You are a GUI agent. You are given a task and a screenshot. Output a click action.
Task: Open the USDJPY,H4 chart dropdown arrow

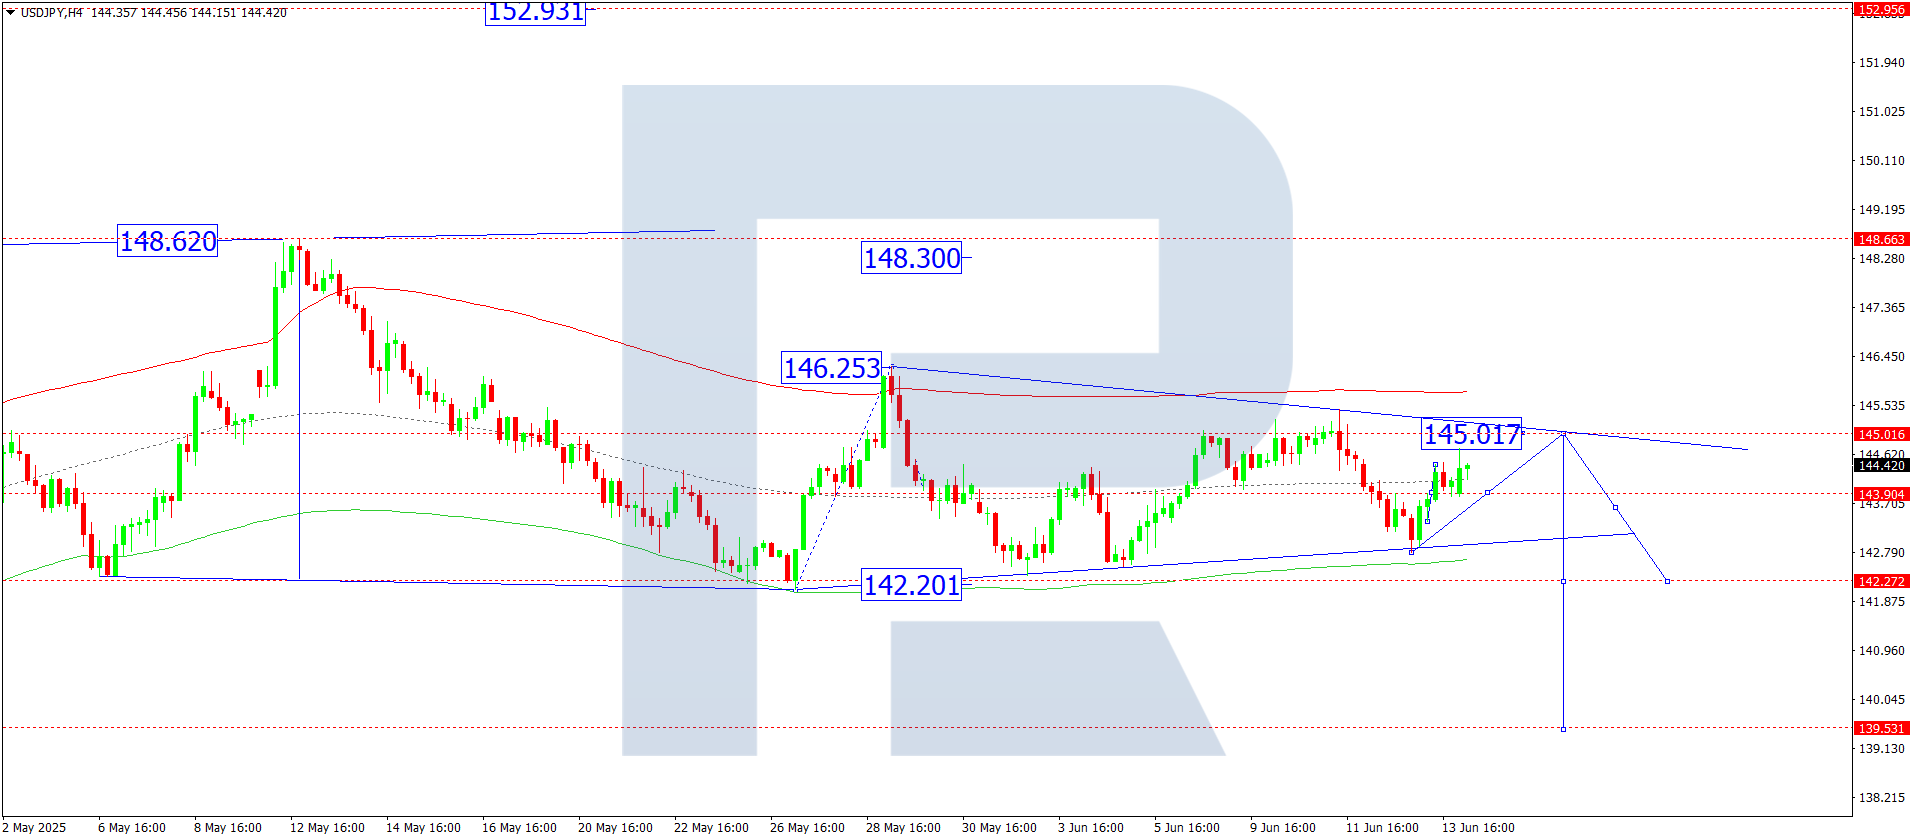[11, 13]
